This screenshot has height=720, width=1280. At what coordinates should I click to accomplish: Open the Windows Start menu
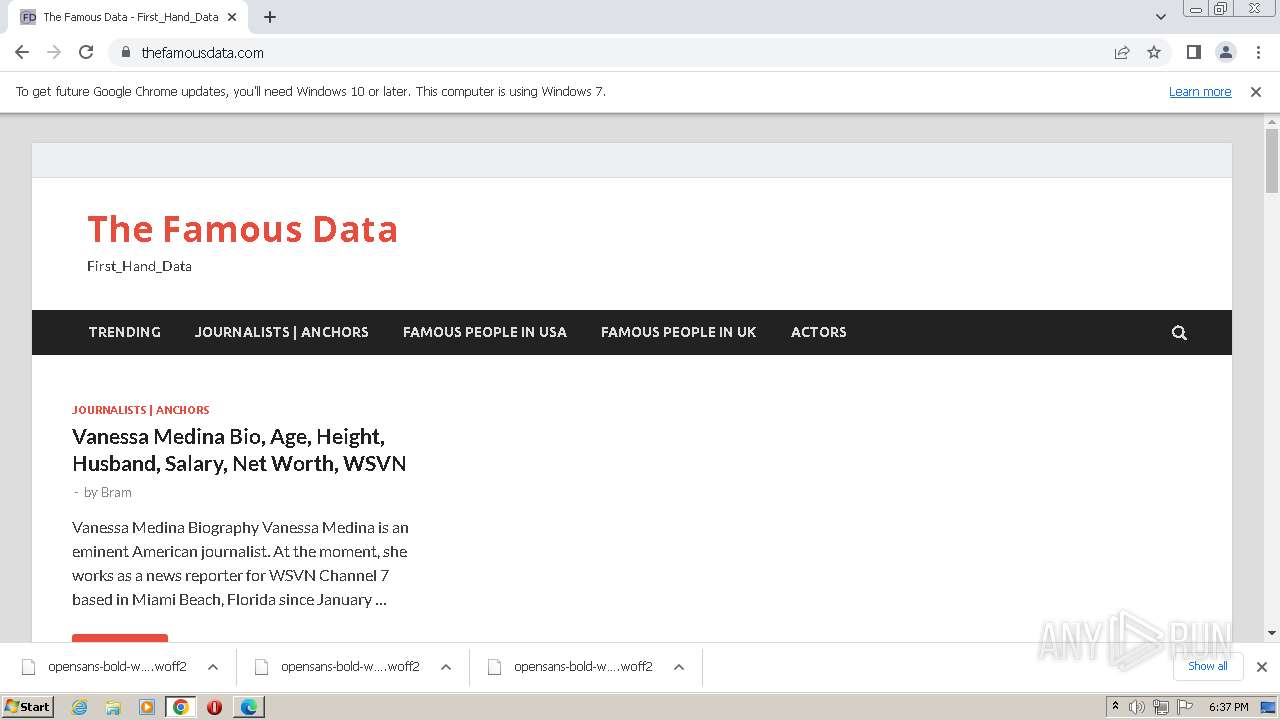coord(28,707)
